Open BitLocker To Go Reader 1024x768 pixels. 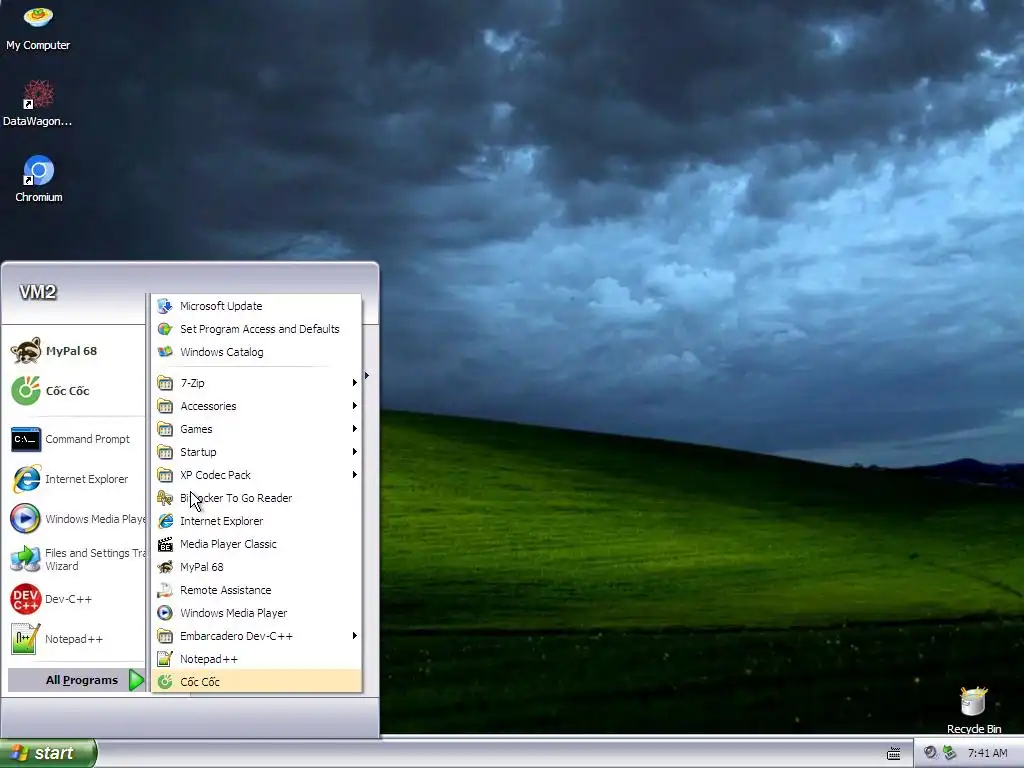coord(257,498)
